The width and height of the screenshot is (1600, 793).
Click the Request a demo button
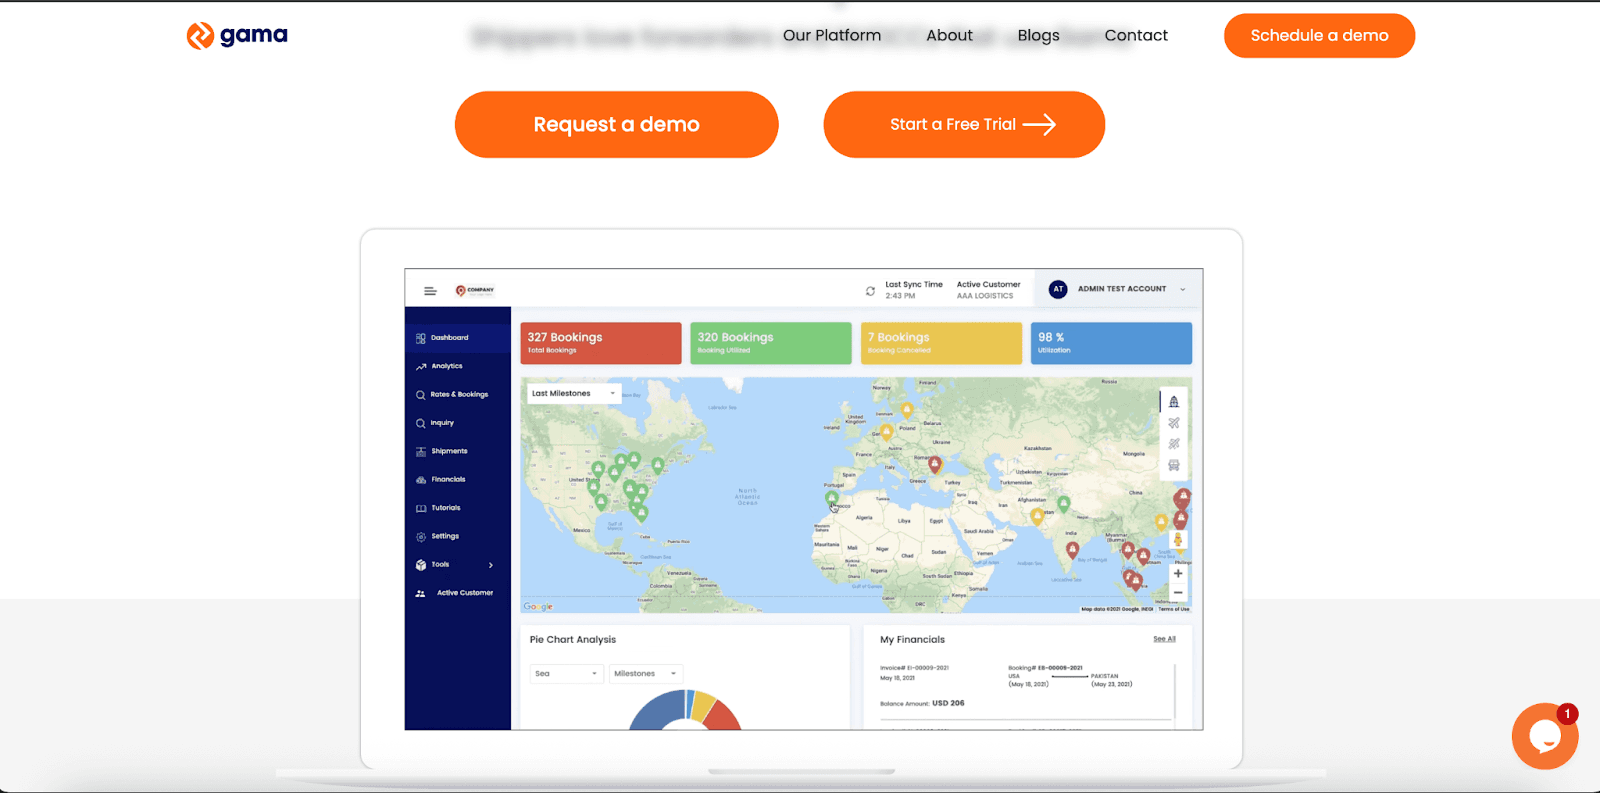coord(616,125)
